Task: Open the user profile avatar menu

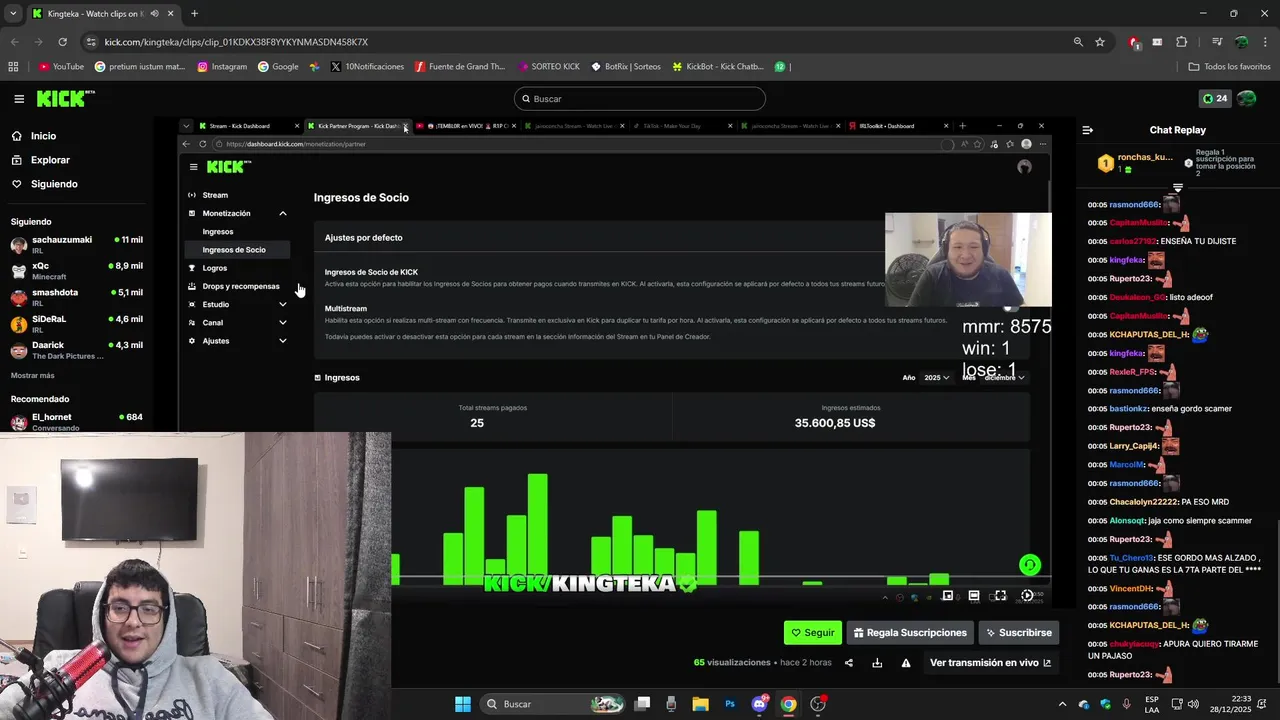Action: [x=1246, y=99]
